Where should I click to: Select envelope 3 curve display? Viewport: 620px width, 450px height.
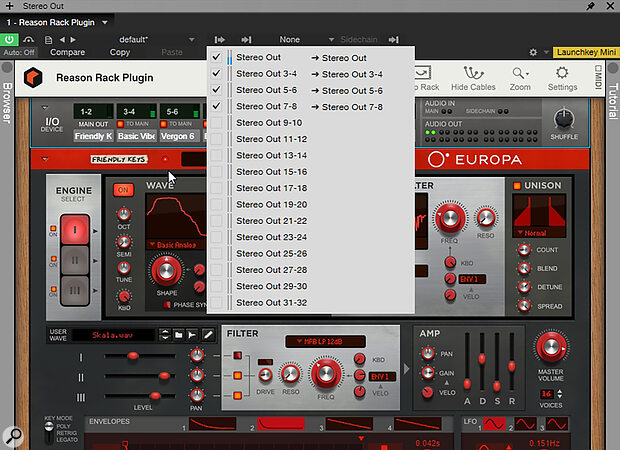click(x=349, y=424)
